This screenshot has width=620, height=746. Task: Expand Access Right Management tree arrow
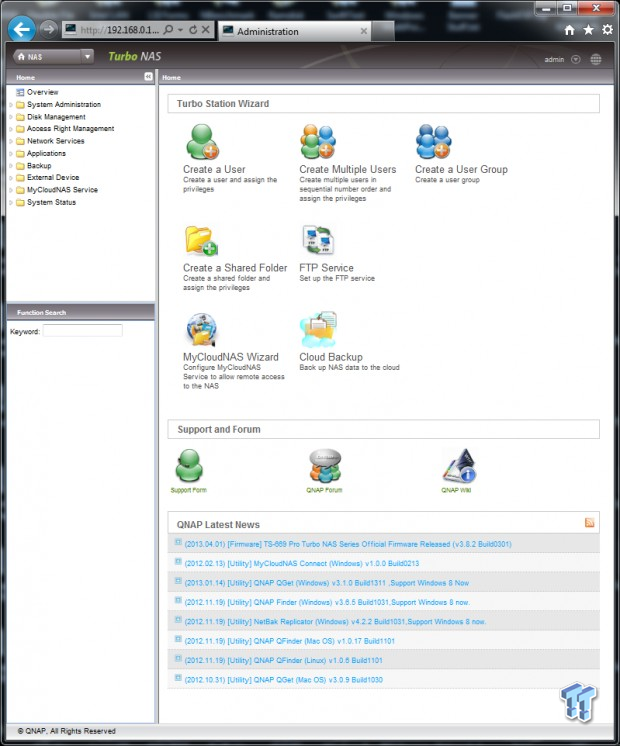click(x=11, y=129)
